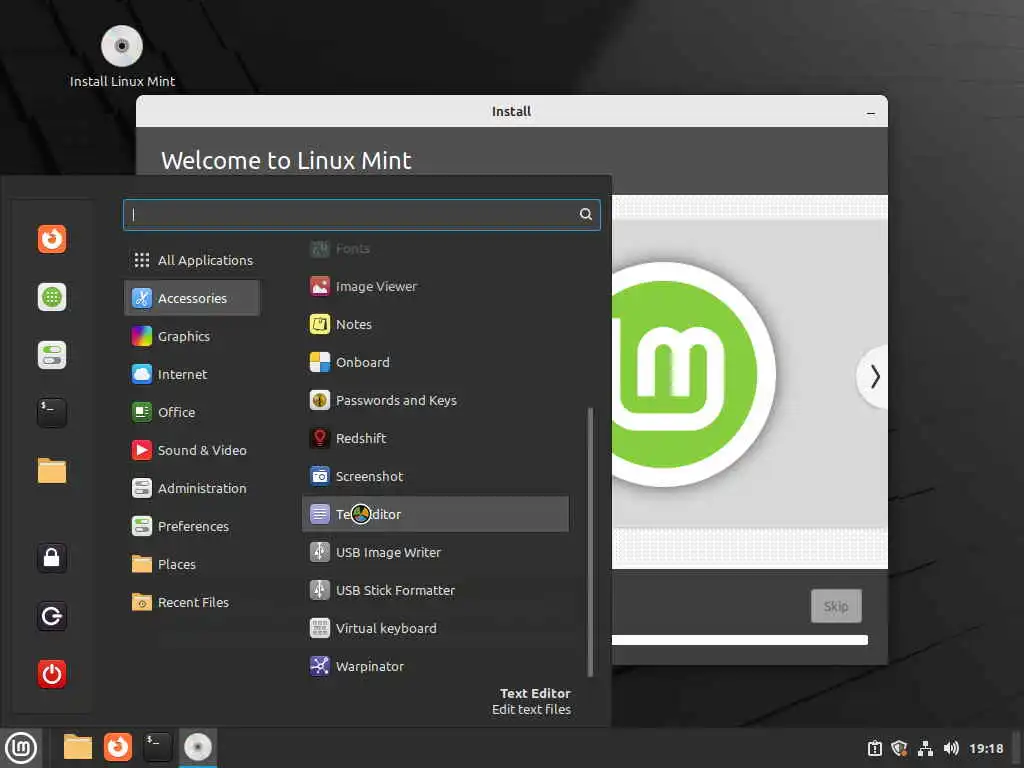1024x768 pixels.
Task: Open USB Image Writer
Action: pyautogui.click(x=435, y=552)
